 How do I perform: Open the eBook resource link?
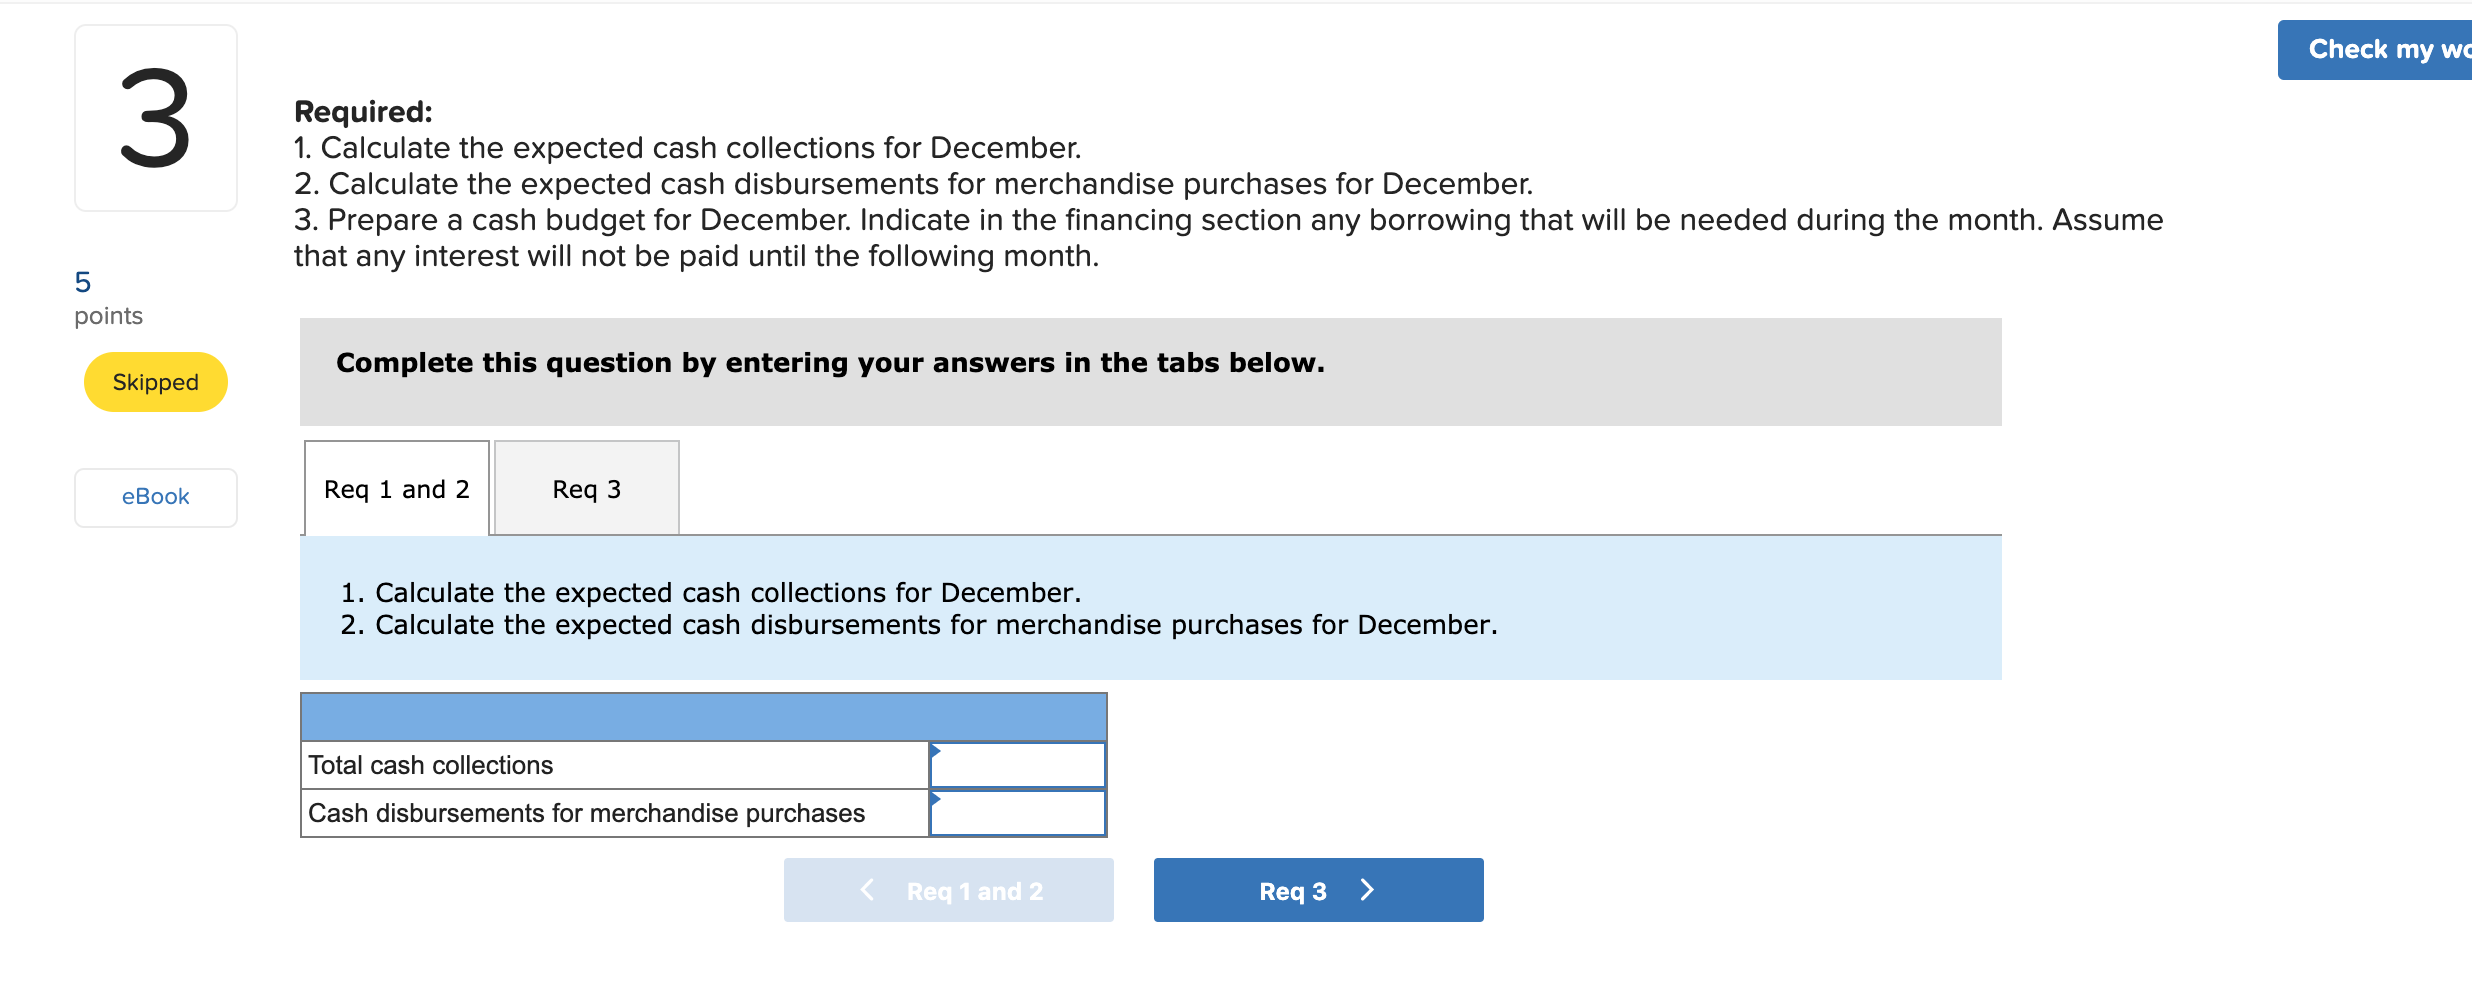[x=155, y=496]
